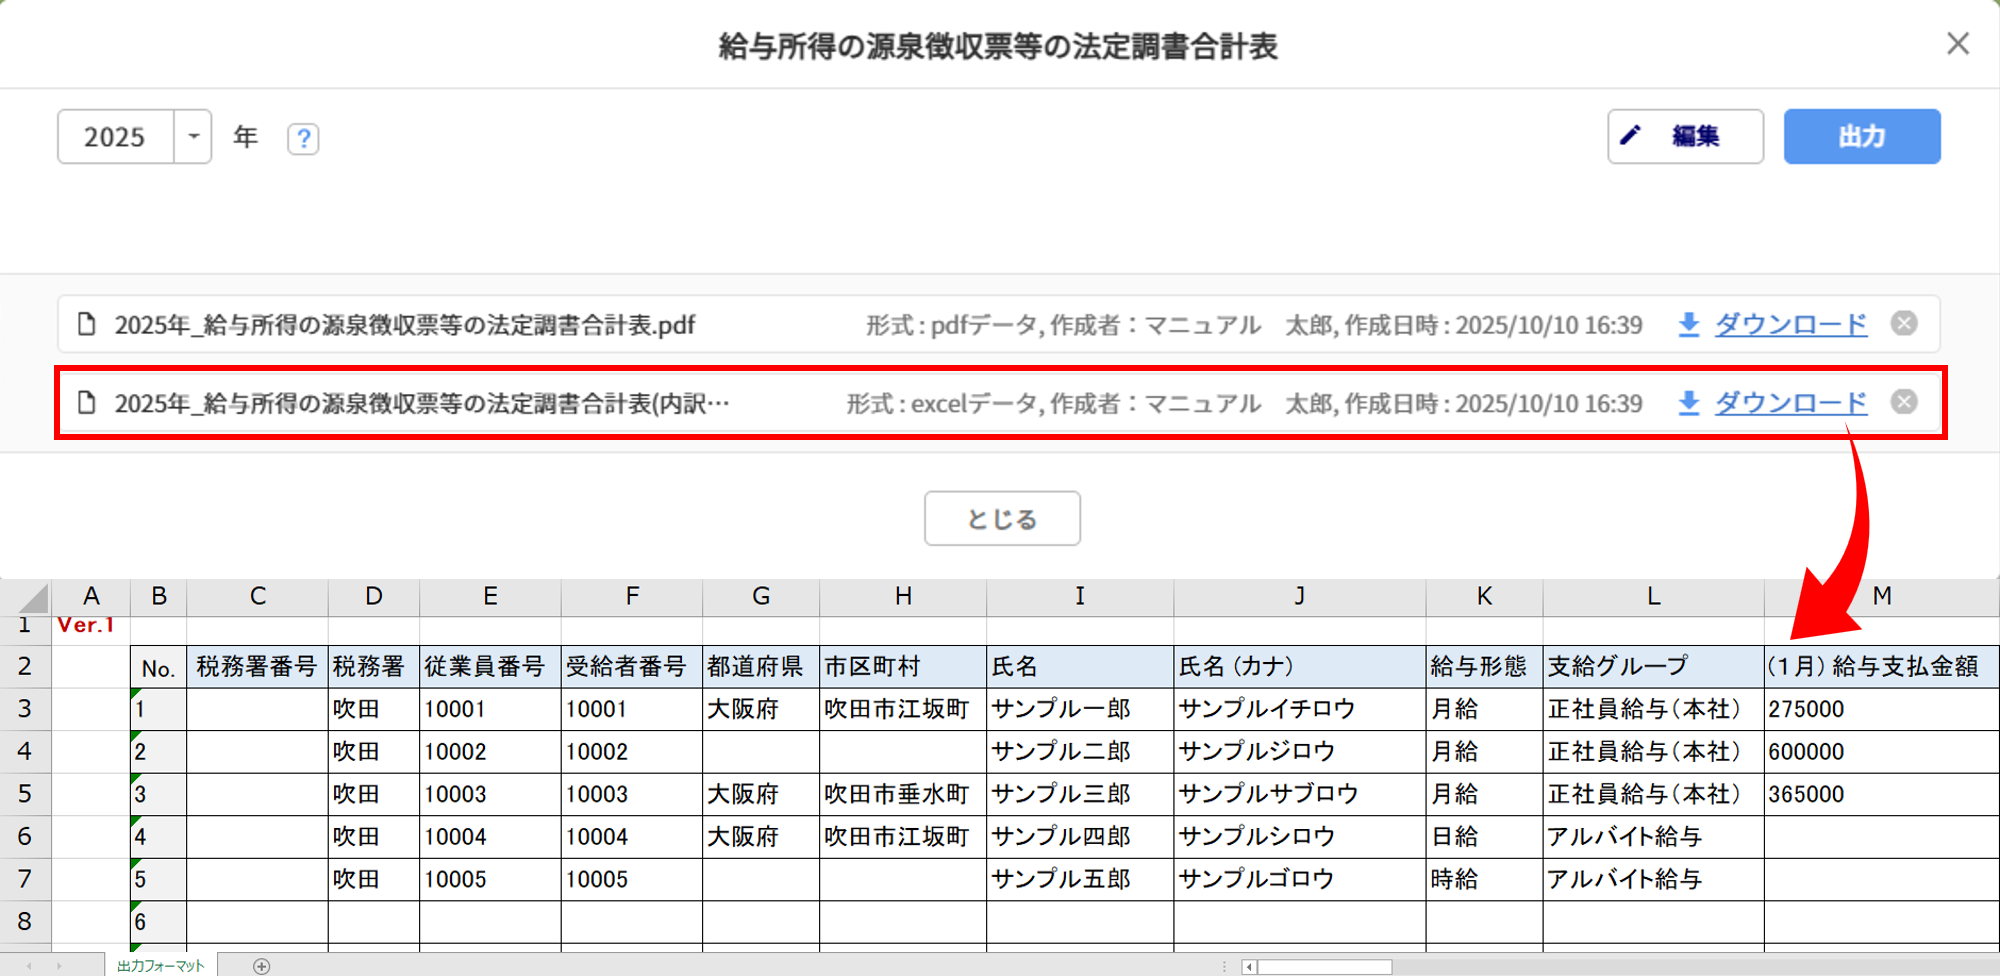The height and width of the screenshot is (976, 2000).
Task: Close the dialog with top-right X
Action: (x=1957, y=44)
